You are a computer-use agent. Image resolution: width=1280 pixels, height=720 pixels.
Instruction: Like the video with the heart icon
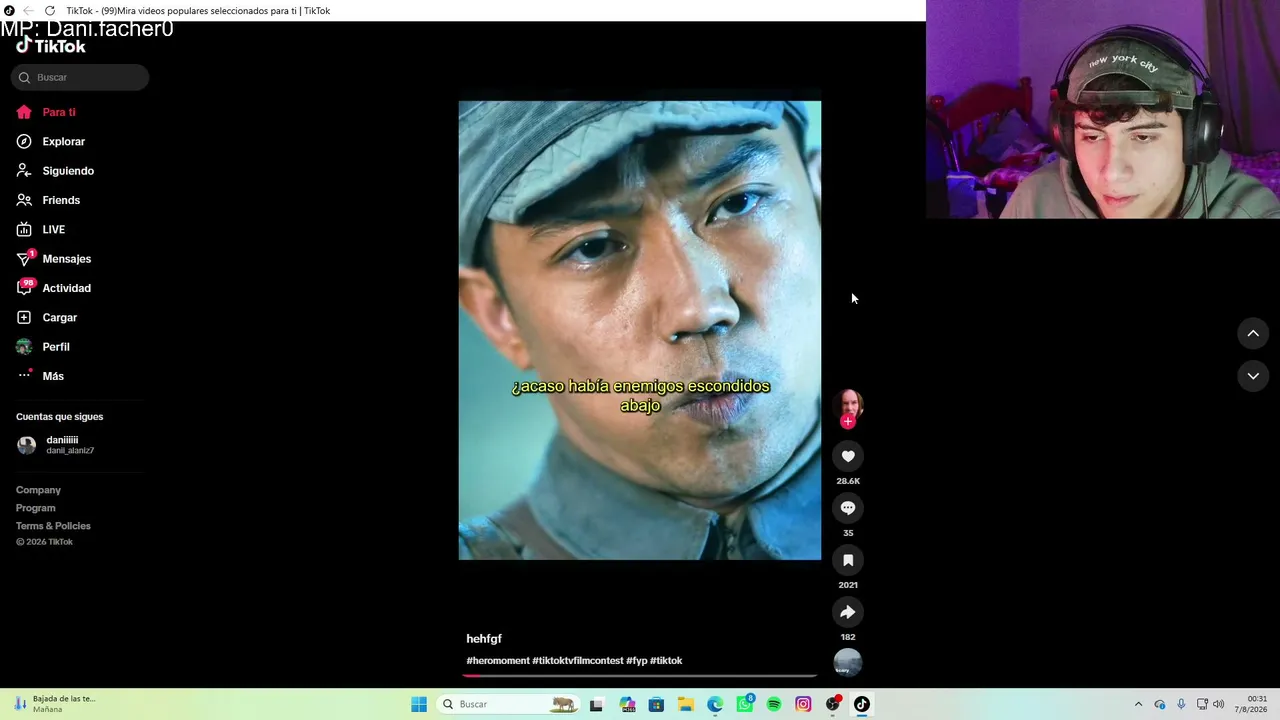(848, 456)
